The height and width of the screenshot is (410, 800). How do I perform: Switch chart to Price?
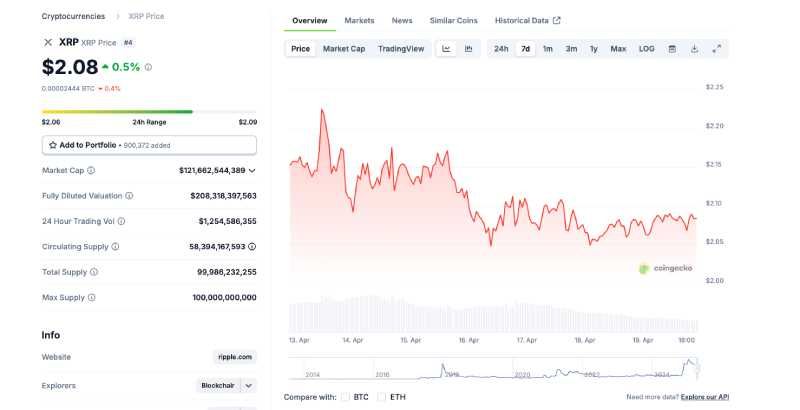pyautogui.click(x=301, y=49)
